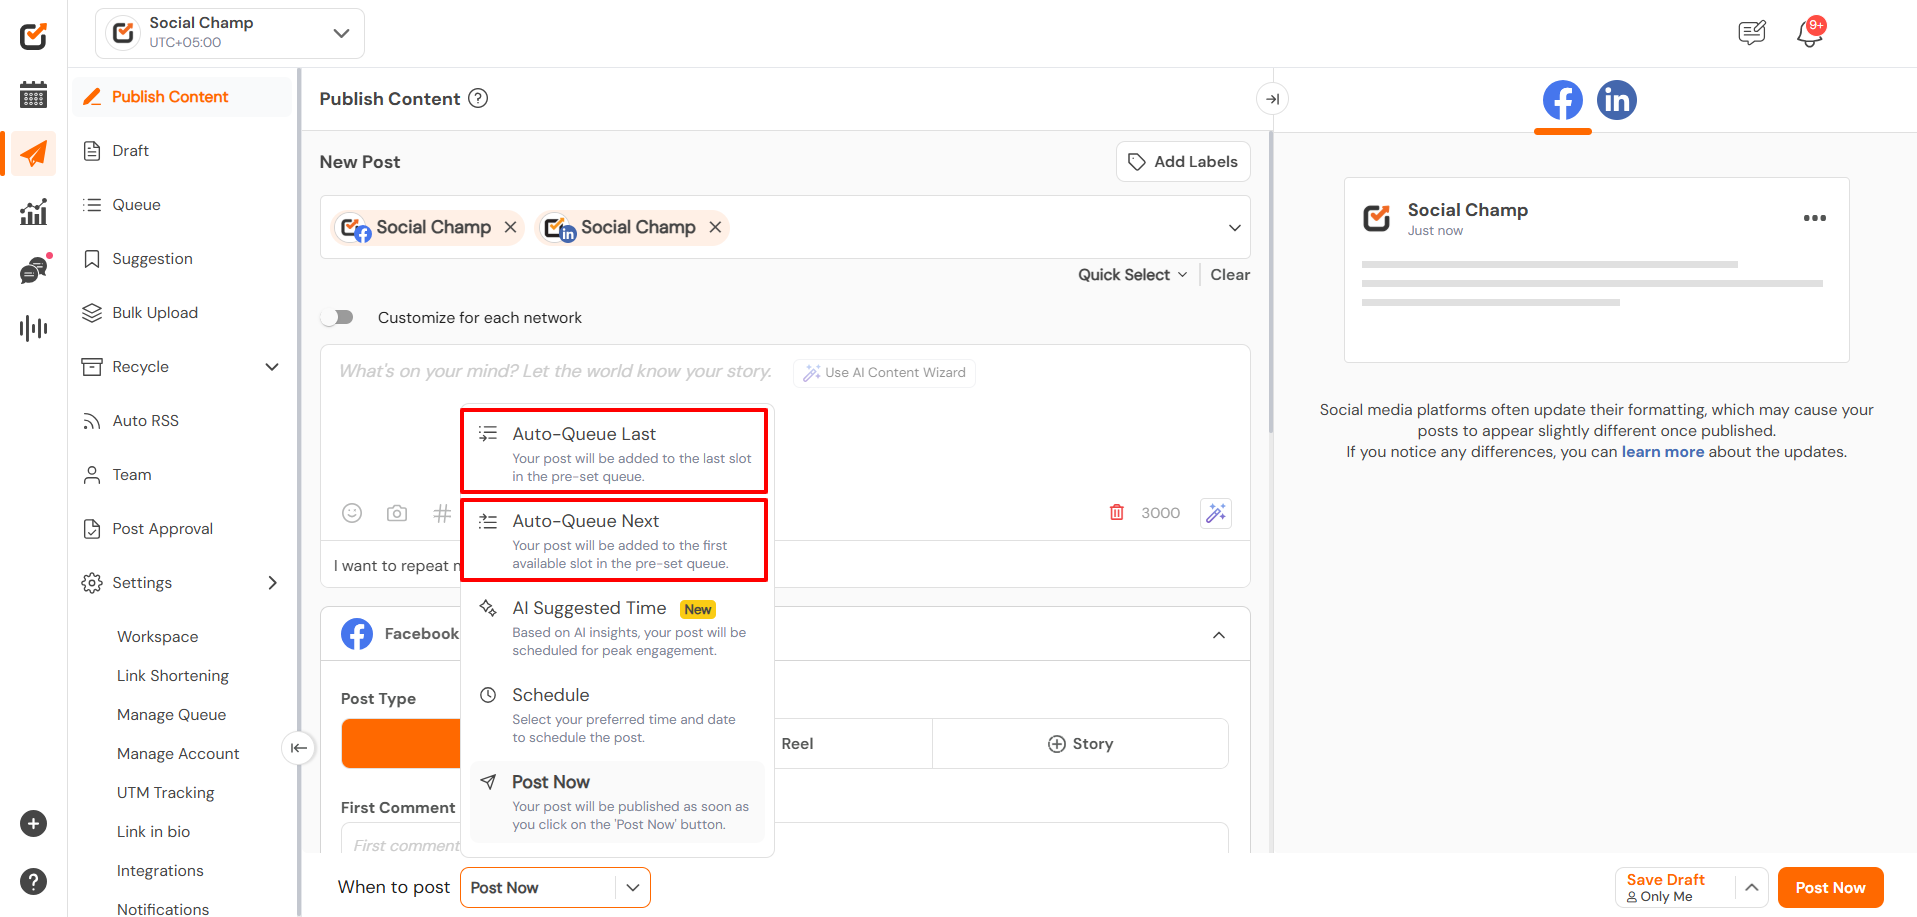Open the When to post dropdown

coord(555,888)
